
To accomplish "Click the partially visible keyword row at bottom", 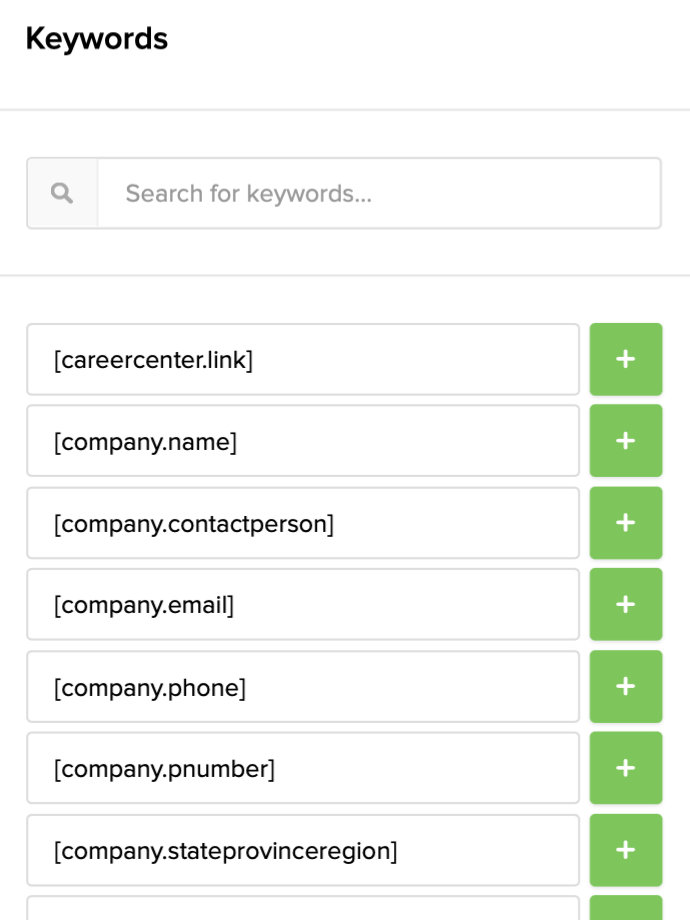I will pyautogui.click(x=300, y=912).
